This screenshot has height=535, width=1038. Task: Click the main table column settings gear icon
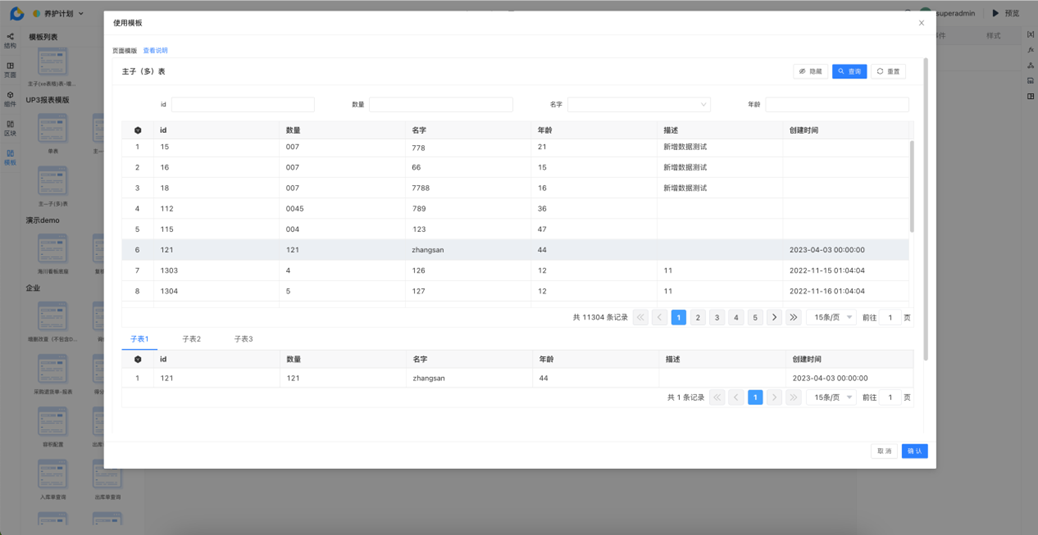coord(138,130)
